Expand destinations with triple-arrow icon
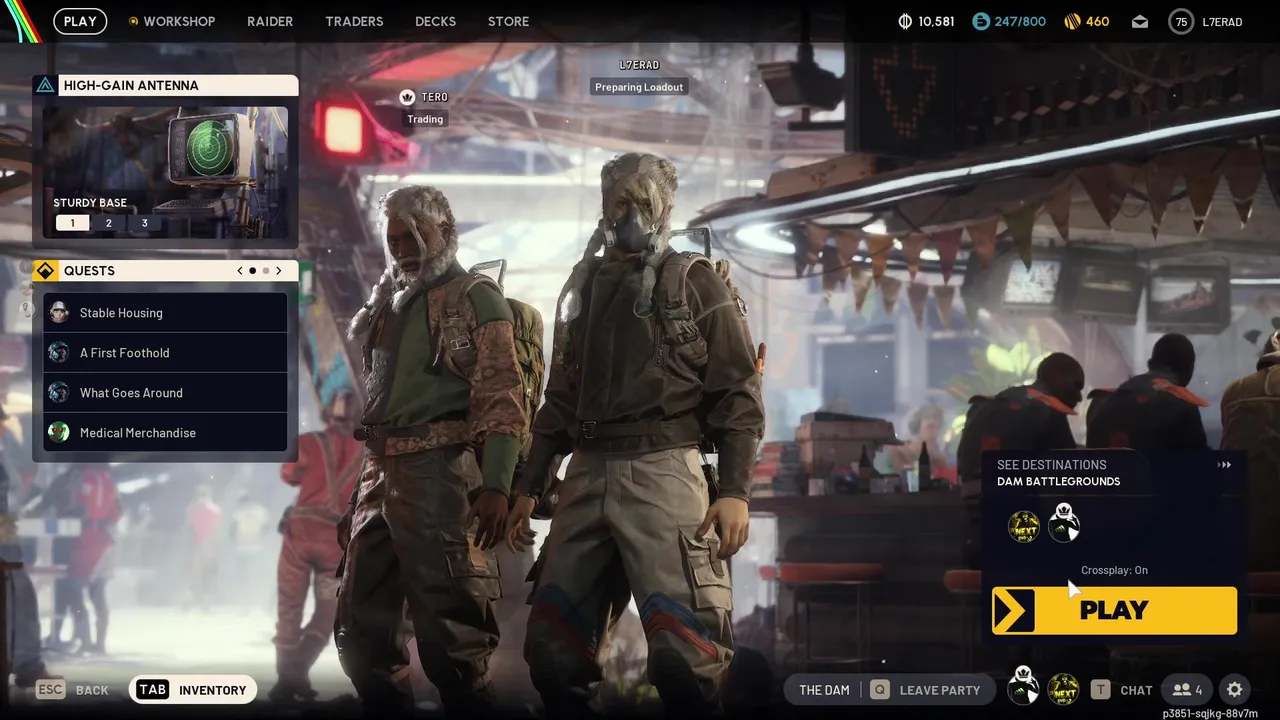The height and width of the screenshot is (720, 1280). click(1224, 465)
